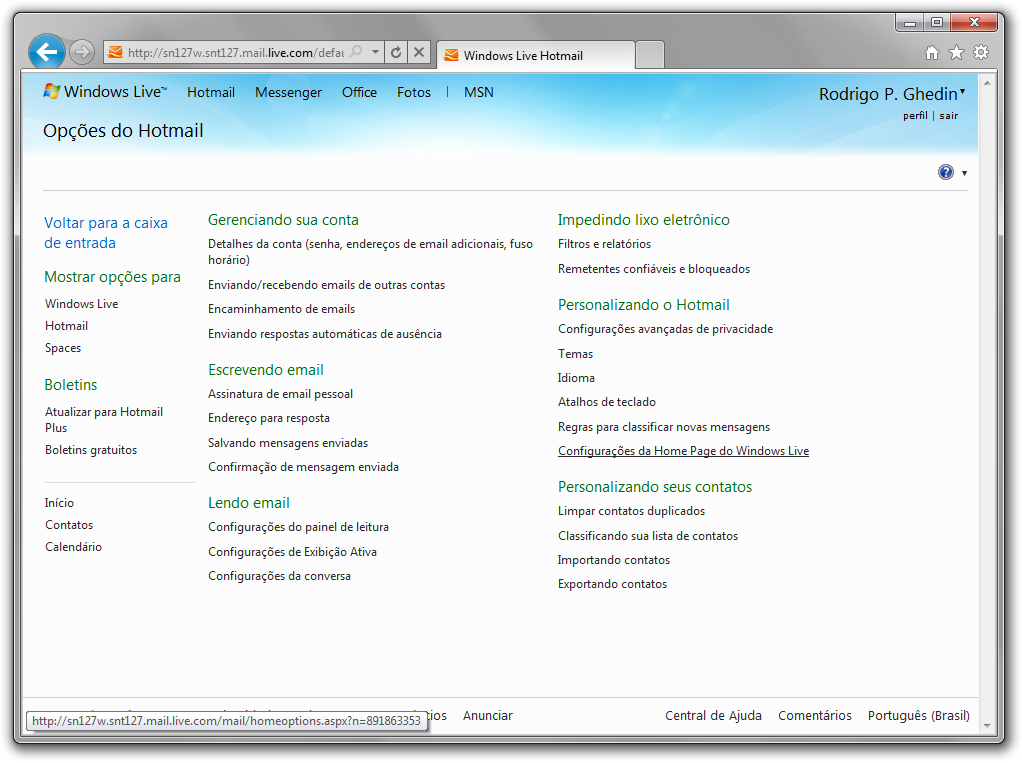Image resolution: width=1022 pixels, height=763 pixels.
Task: Navigate back with the back arrow
Action: pyautogui.click(x=46, y=51)
